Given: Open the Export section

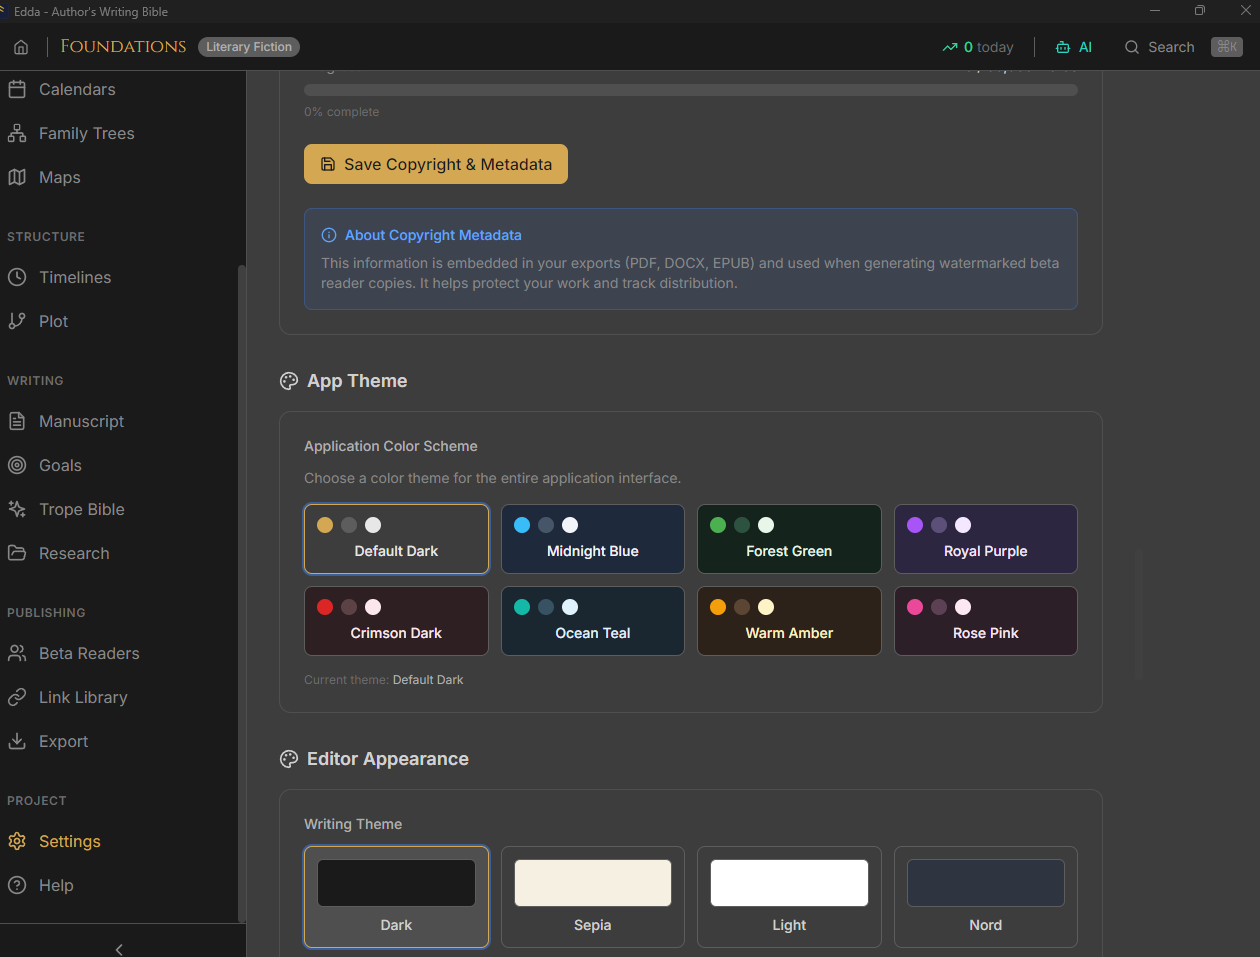Looking at the screenshot, I should [61, 741].
